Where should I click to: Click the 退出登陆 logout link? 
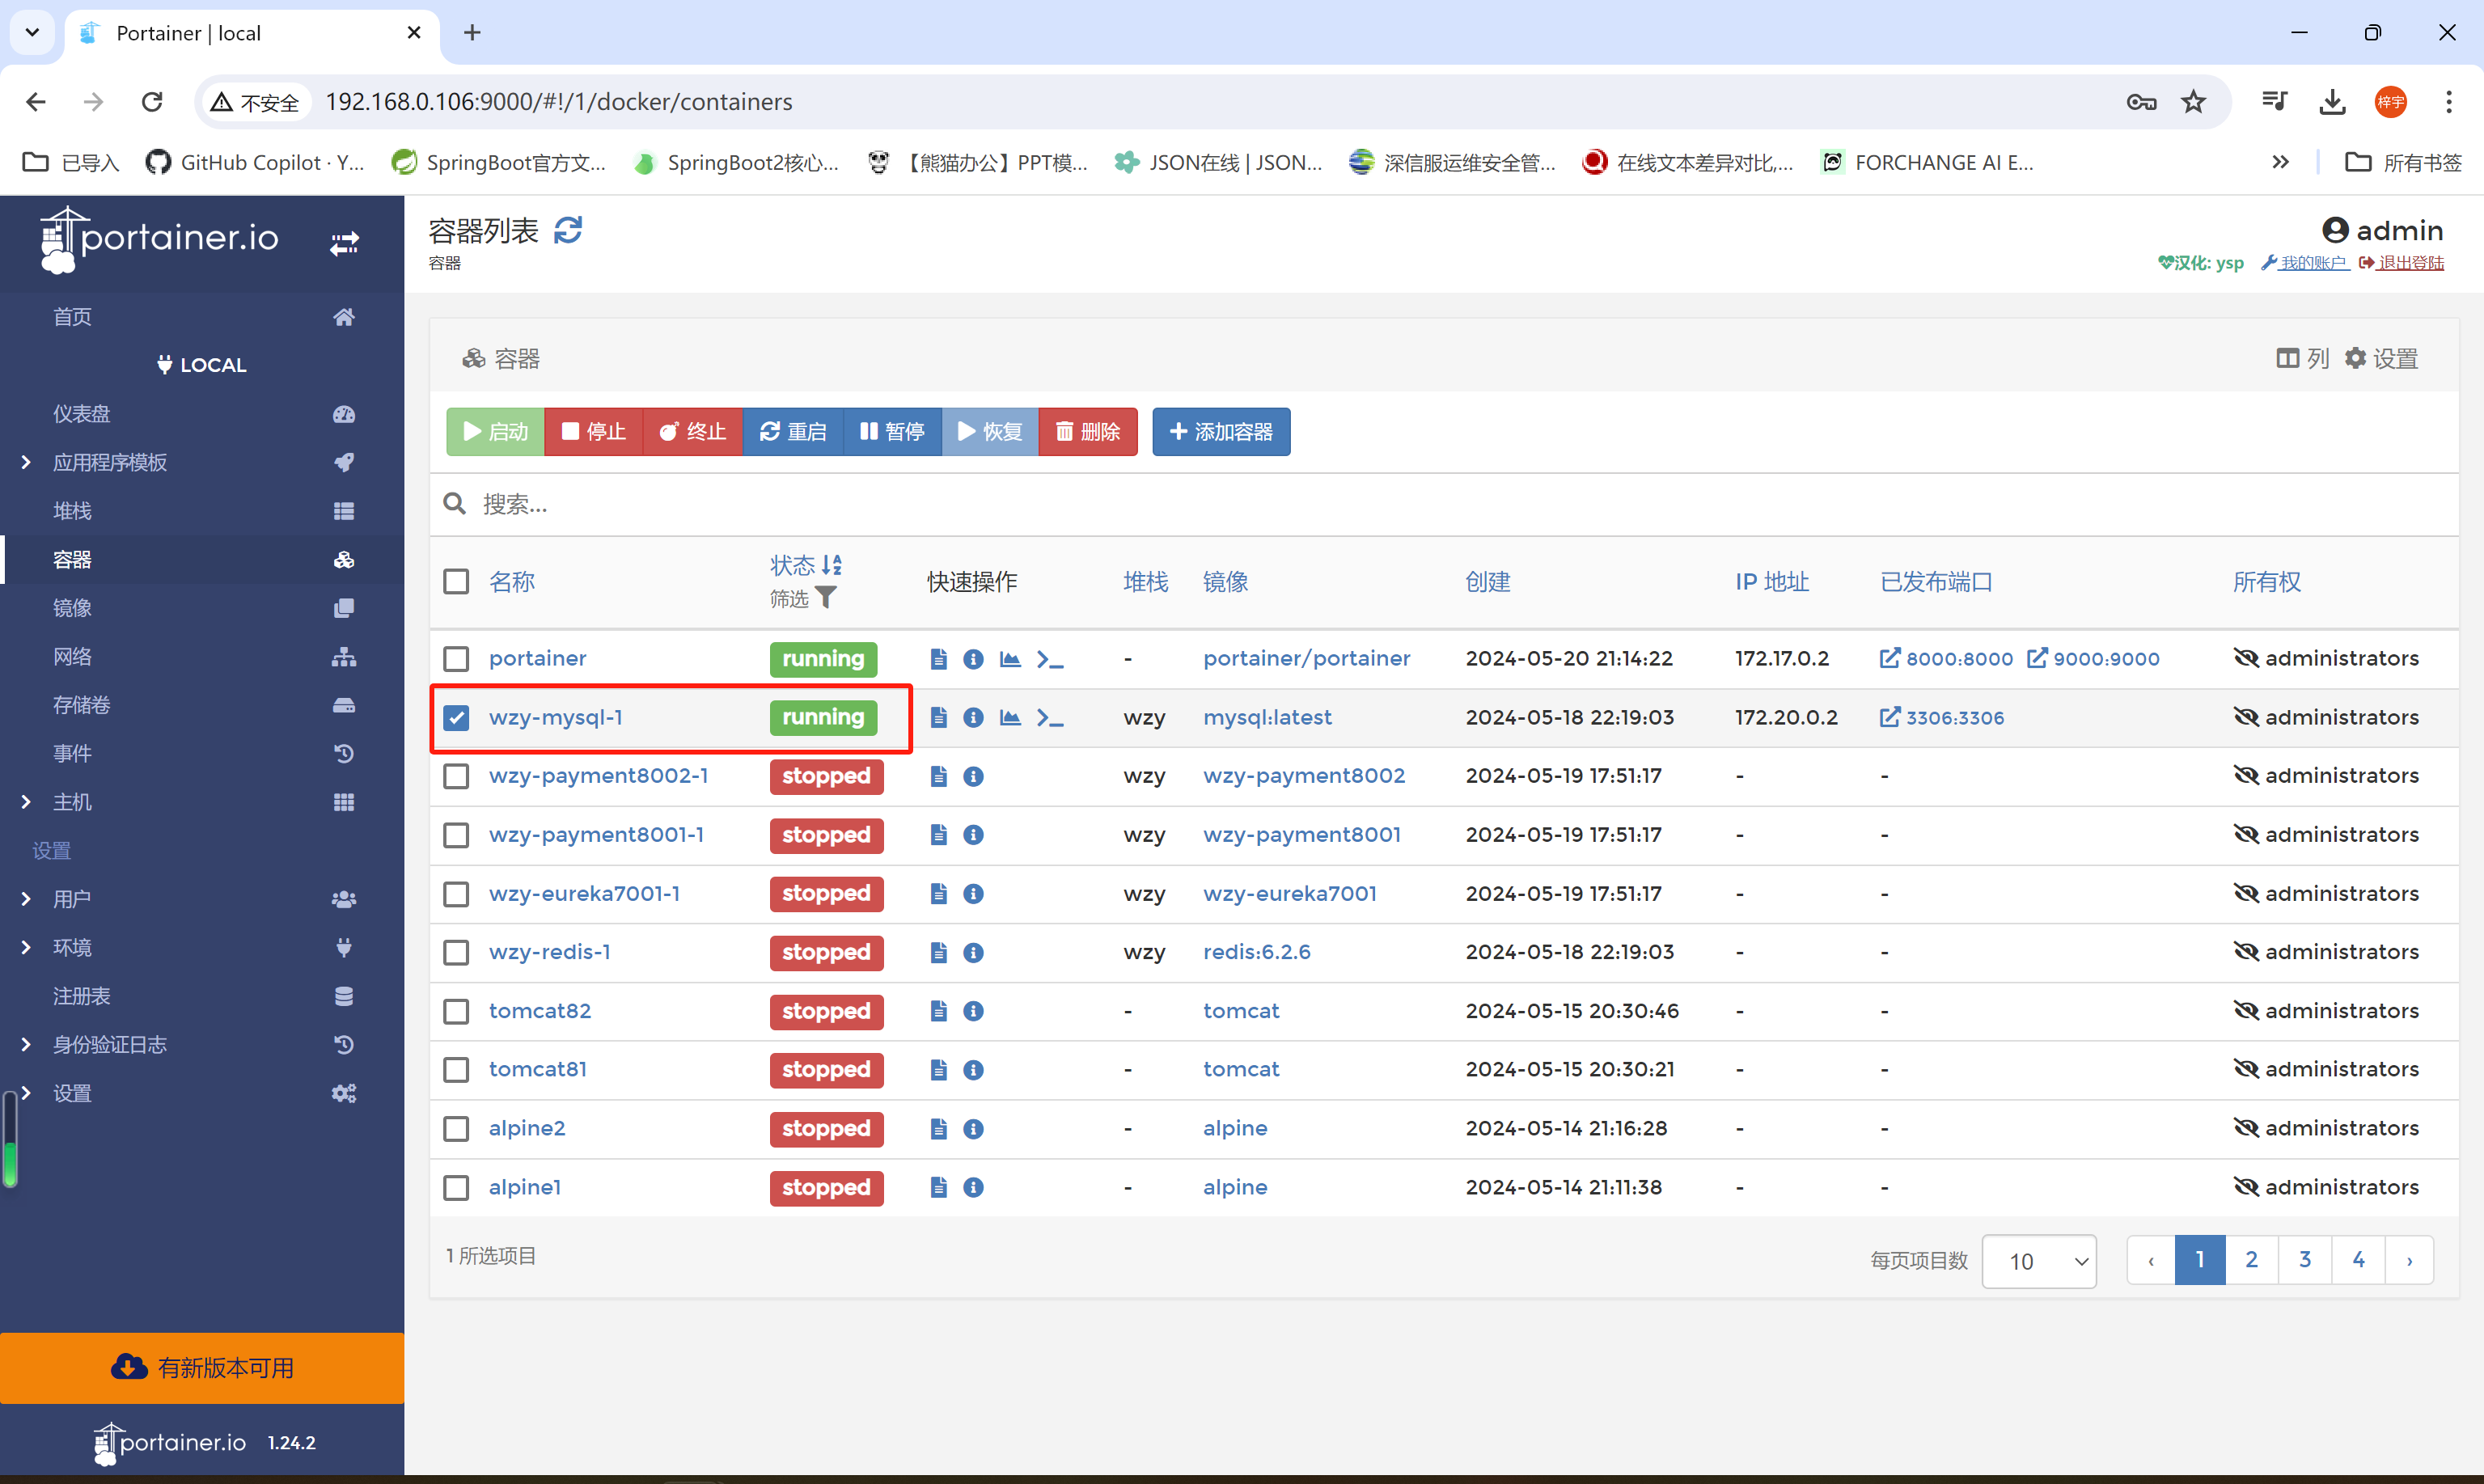point(2401,263)
